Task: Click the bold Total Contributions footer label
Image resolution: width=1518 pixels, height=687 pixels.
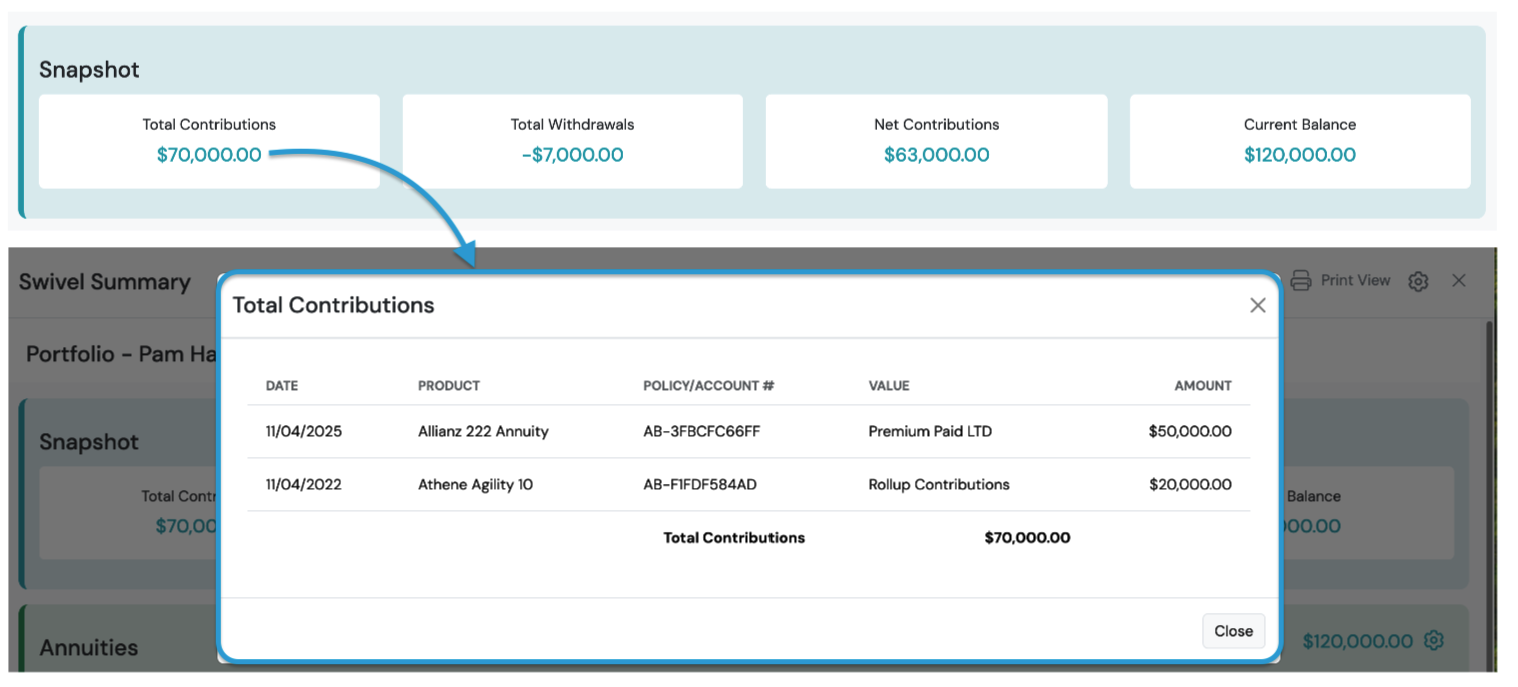Action: (x=734, y=538)
